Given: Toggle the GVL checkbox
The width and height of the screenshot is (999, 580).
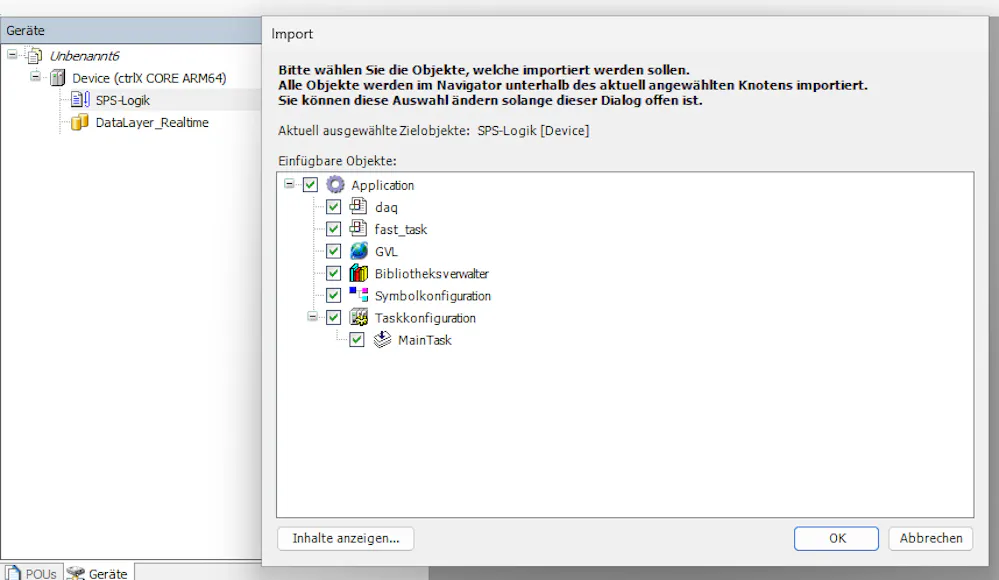Looking at the screenshot, I should tap(334, 251).
